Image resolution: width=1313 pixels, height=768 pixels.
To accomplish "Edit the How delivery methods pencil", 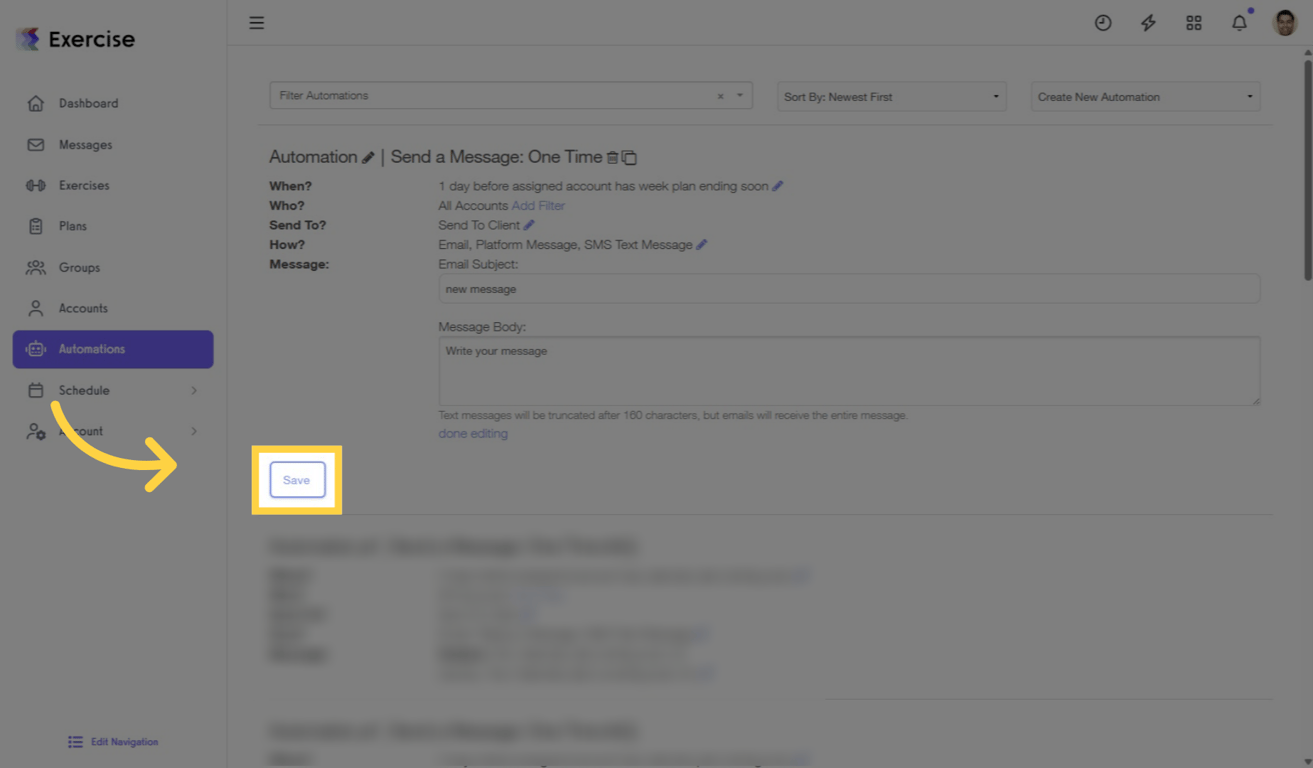I will click(702, 245).
